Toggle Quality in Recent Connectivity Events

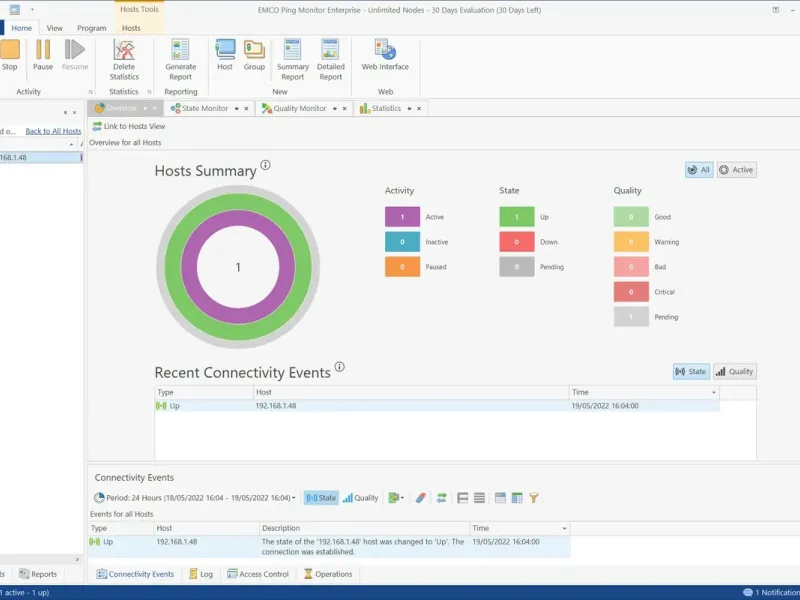(x=735, y=371)
